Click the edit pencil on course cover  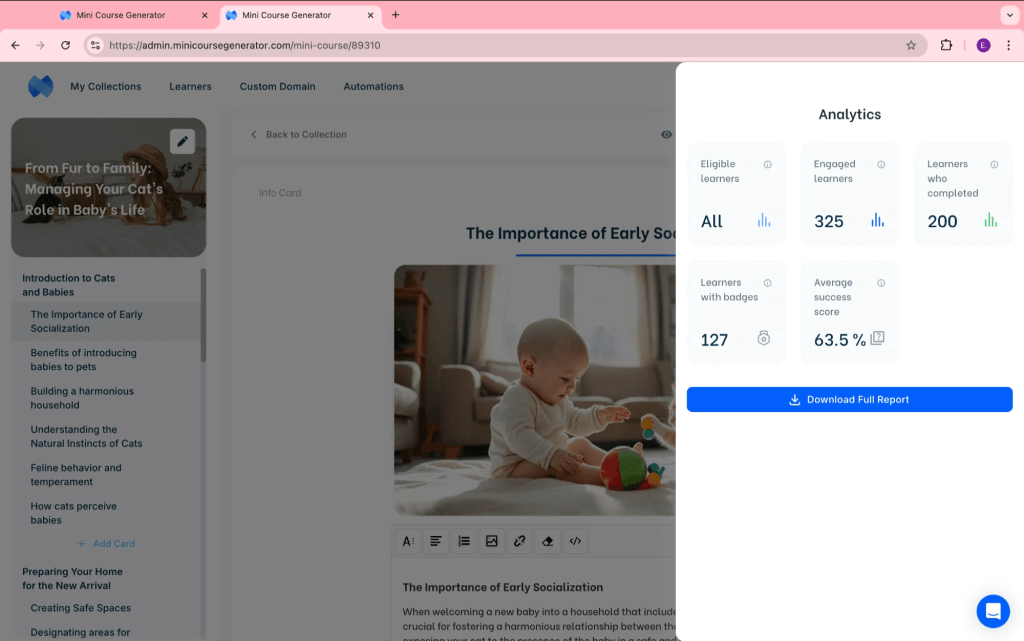point(182,142)
